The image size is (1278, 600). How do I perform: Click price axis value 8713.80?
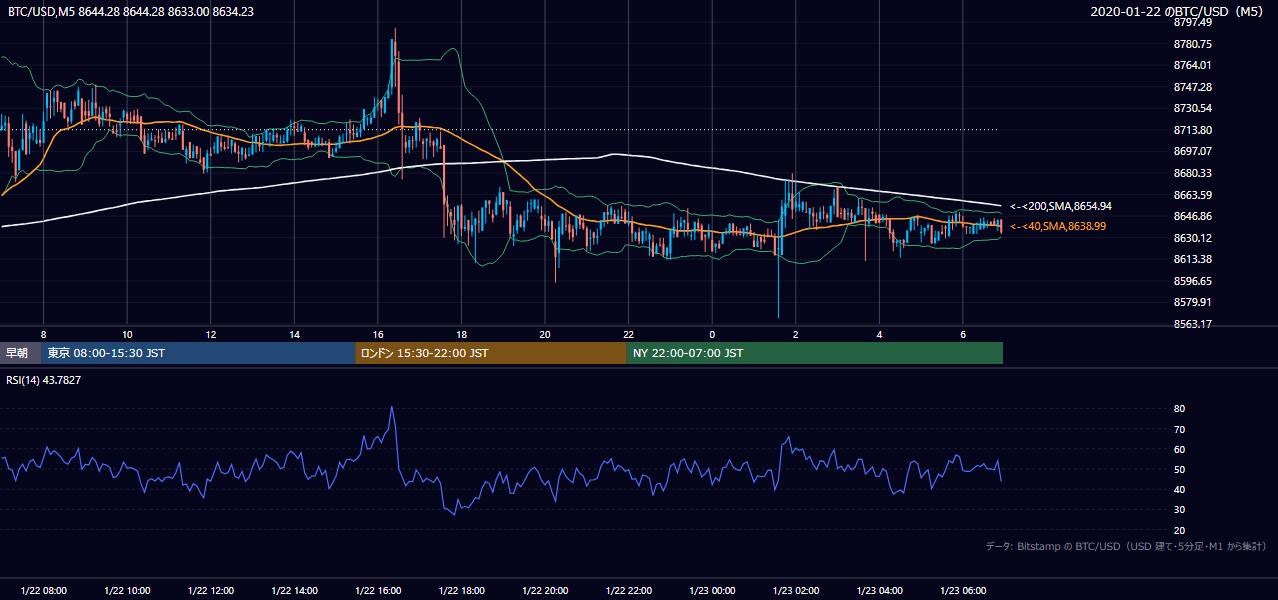1193,130
